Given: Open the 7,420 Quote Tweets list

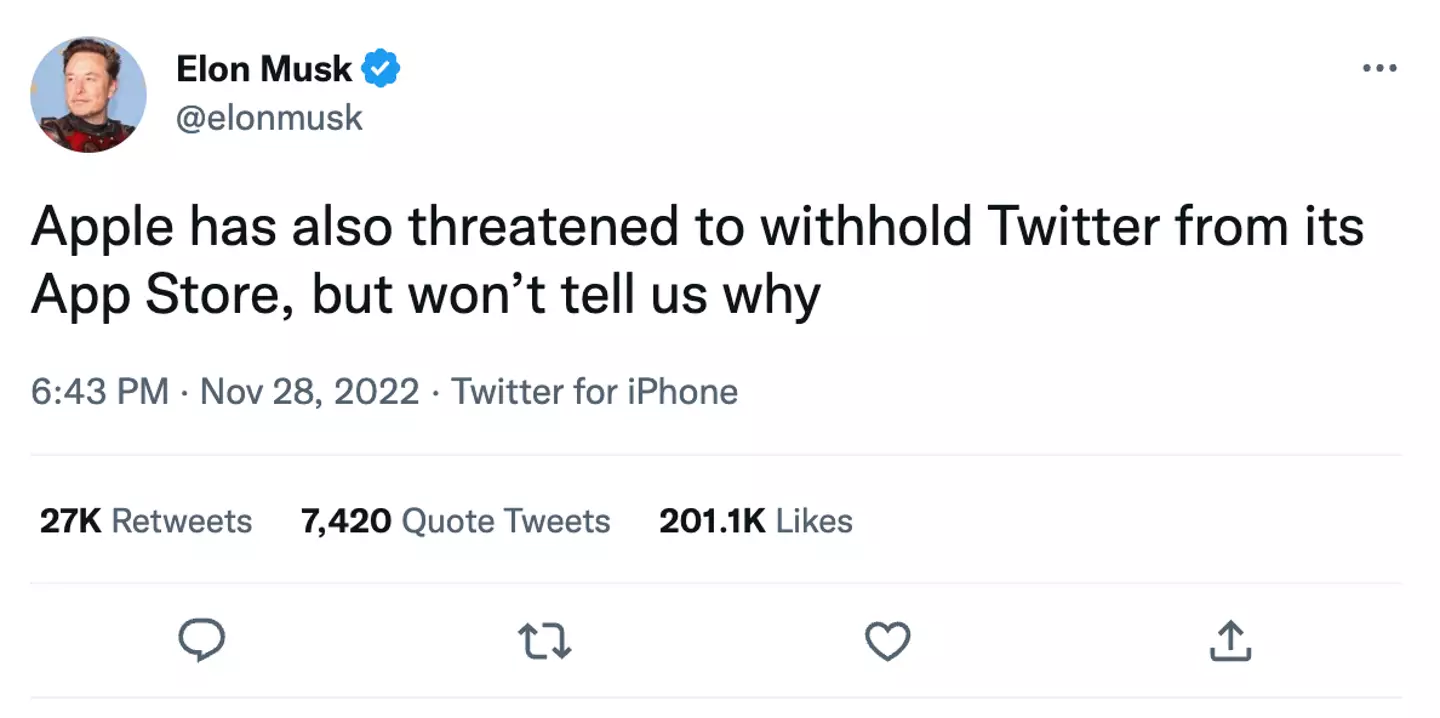Looking at the screenshot, I should pos(455,521).
